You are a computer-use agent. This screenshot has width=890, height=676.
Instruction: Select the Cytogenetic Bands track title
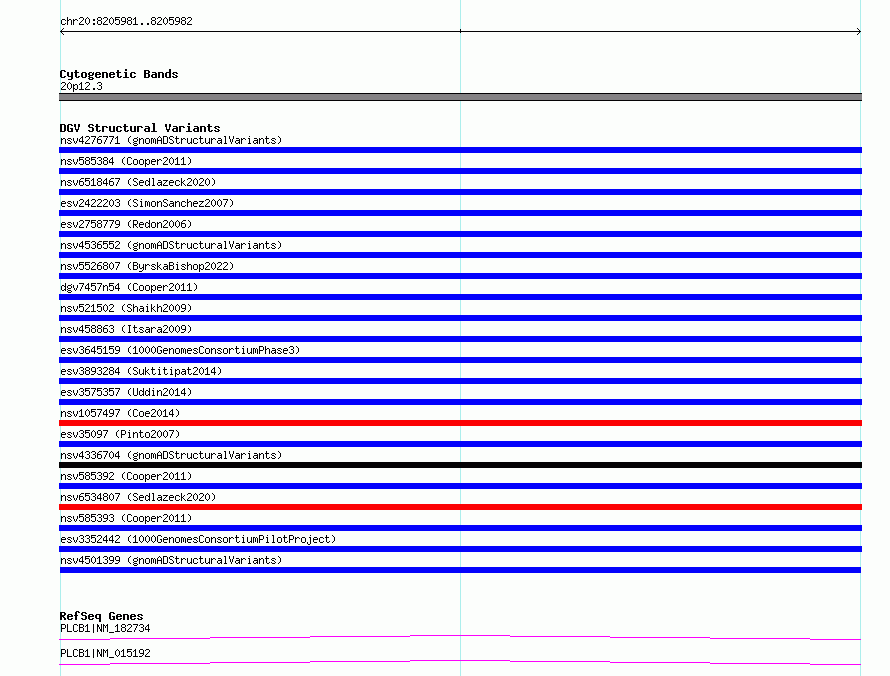point(119,74)
